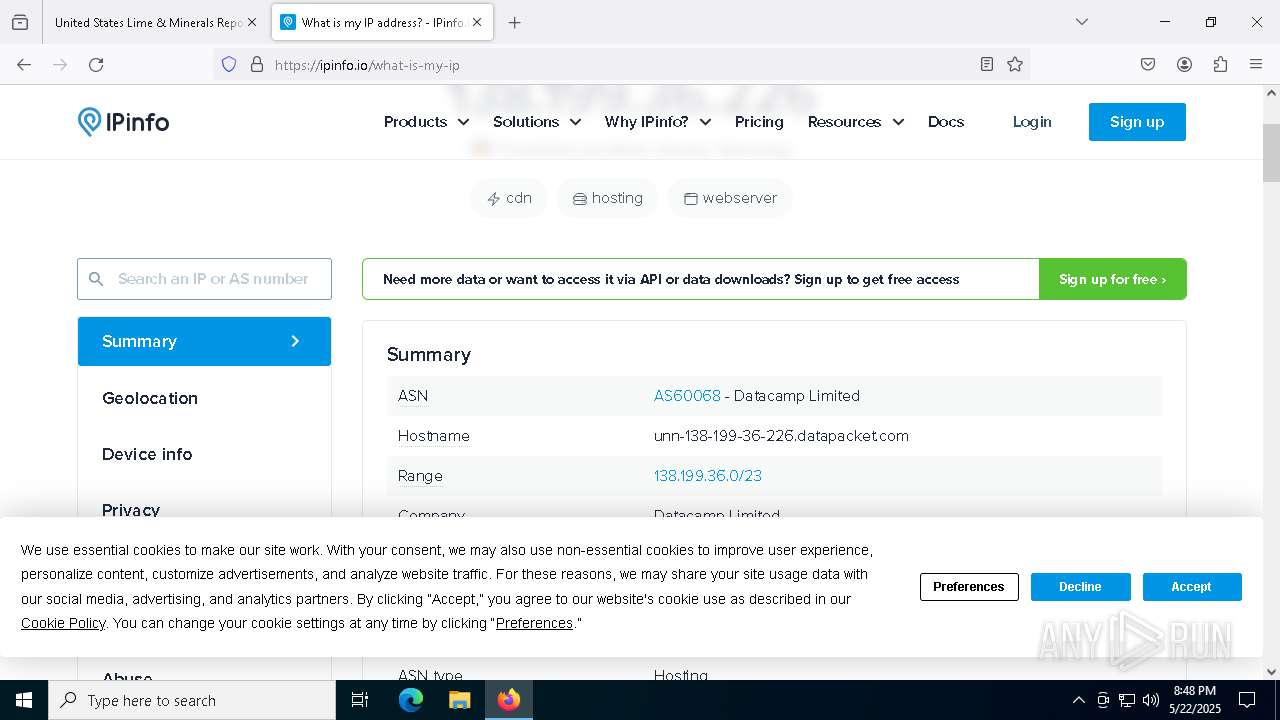
Task: Focus the Search an IP field
Action: (204, 279)
